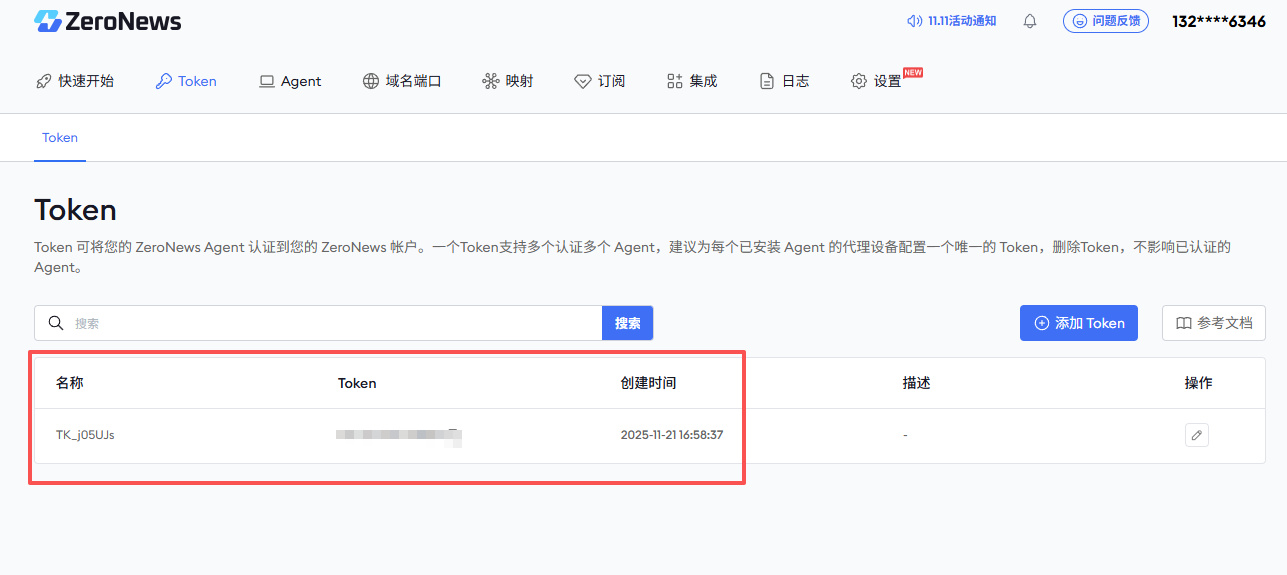The height and width of the screenshot is (575, 1287).
Task: Open the 映射 menu
Action: point(508,81)
